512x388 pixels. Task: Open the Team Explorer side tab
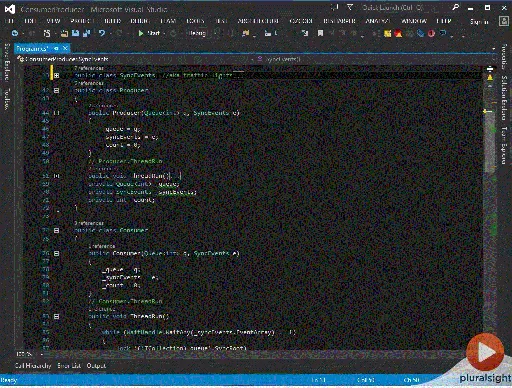504,145
